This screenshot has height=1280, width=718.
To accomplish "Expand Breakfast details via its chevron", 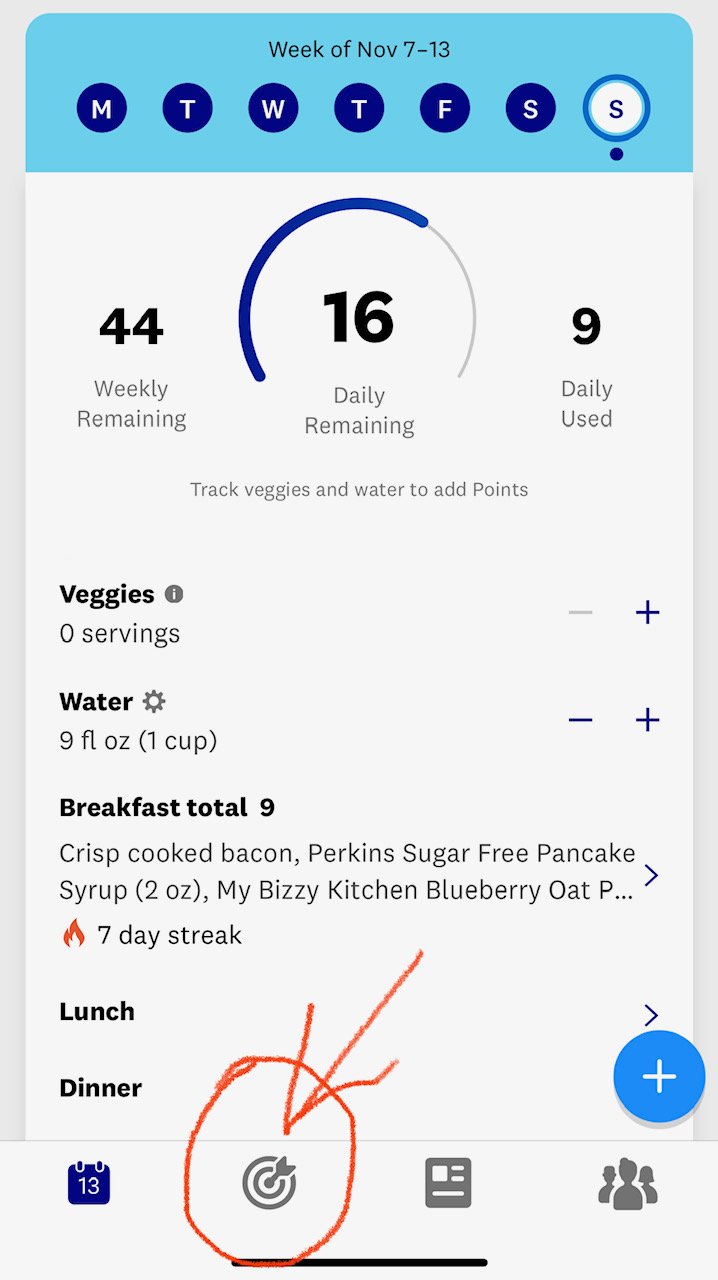I will coord(652,874).
